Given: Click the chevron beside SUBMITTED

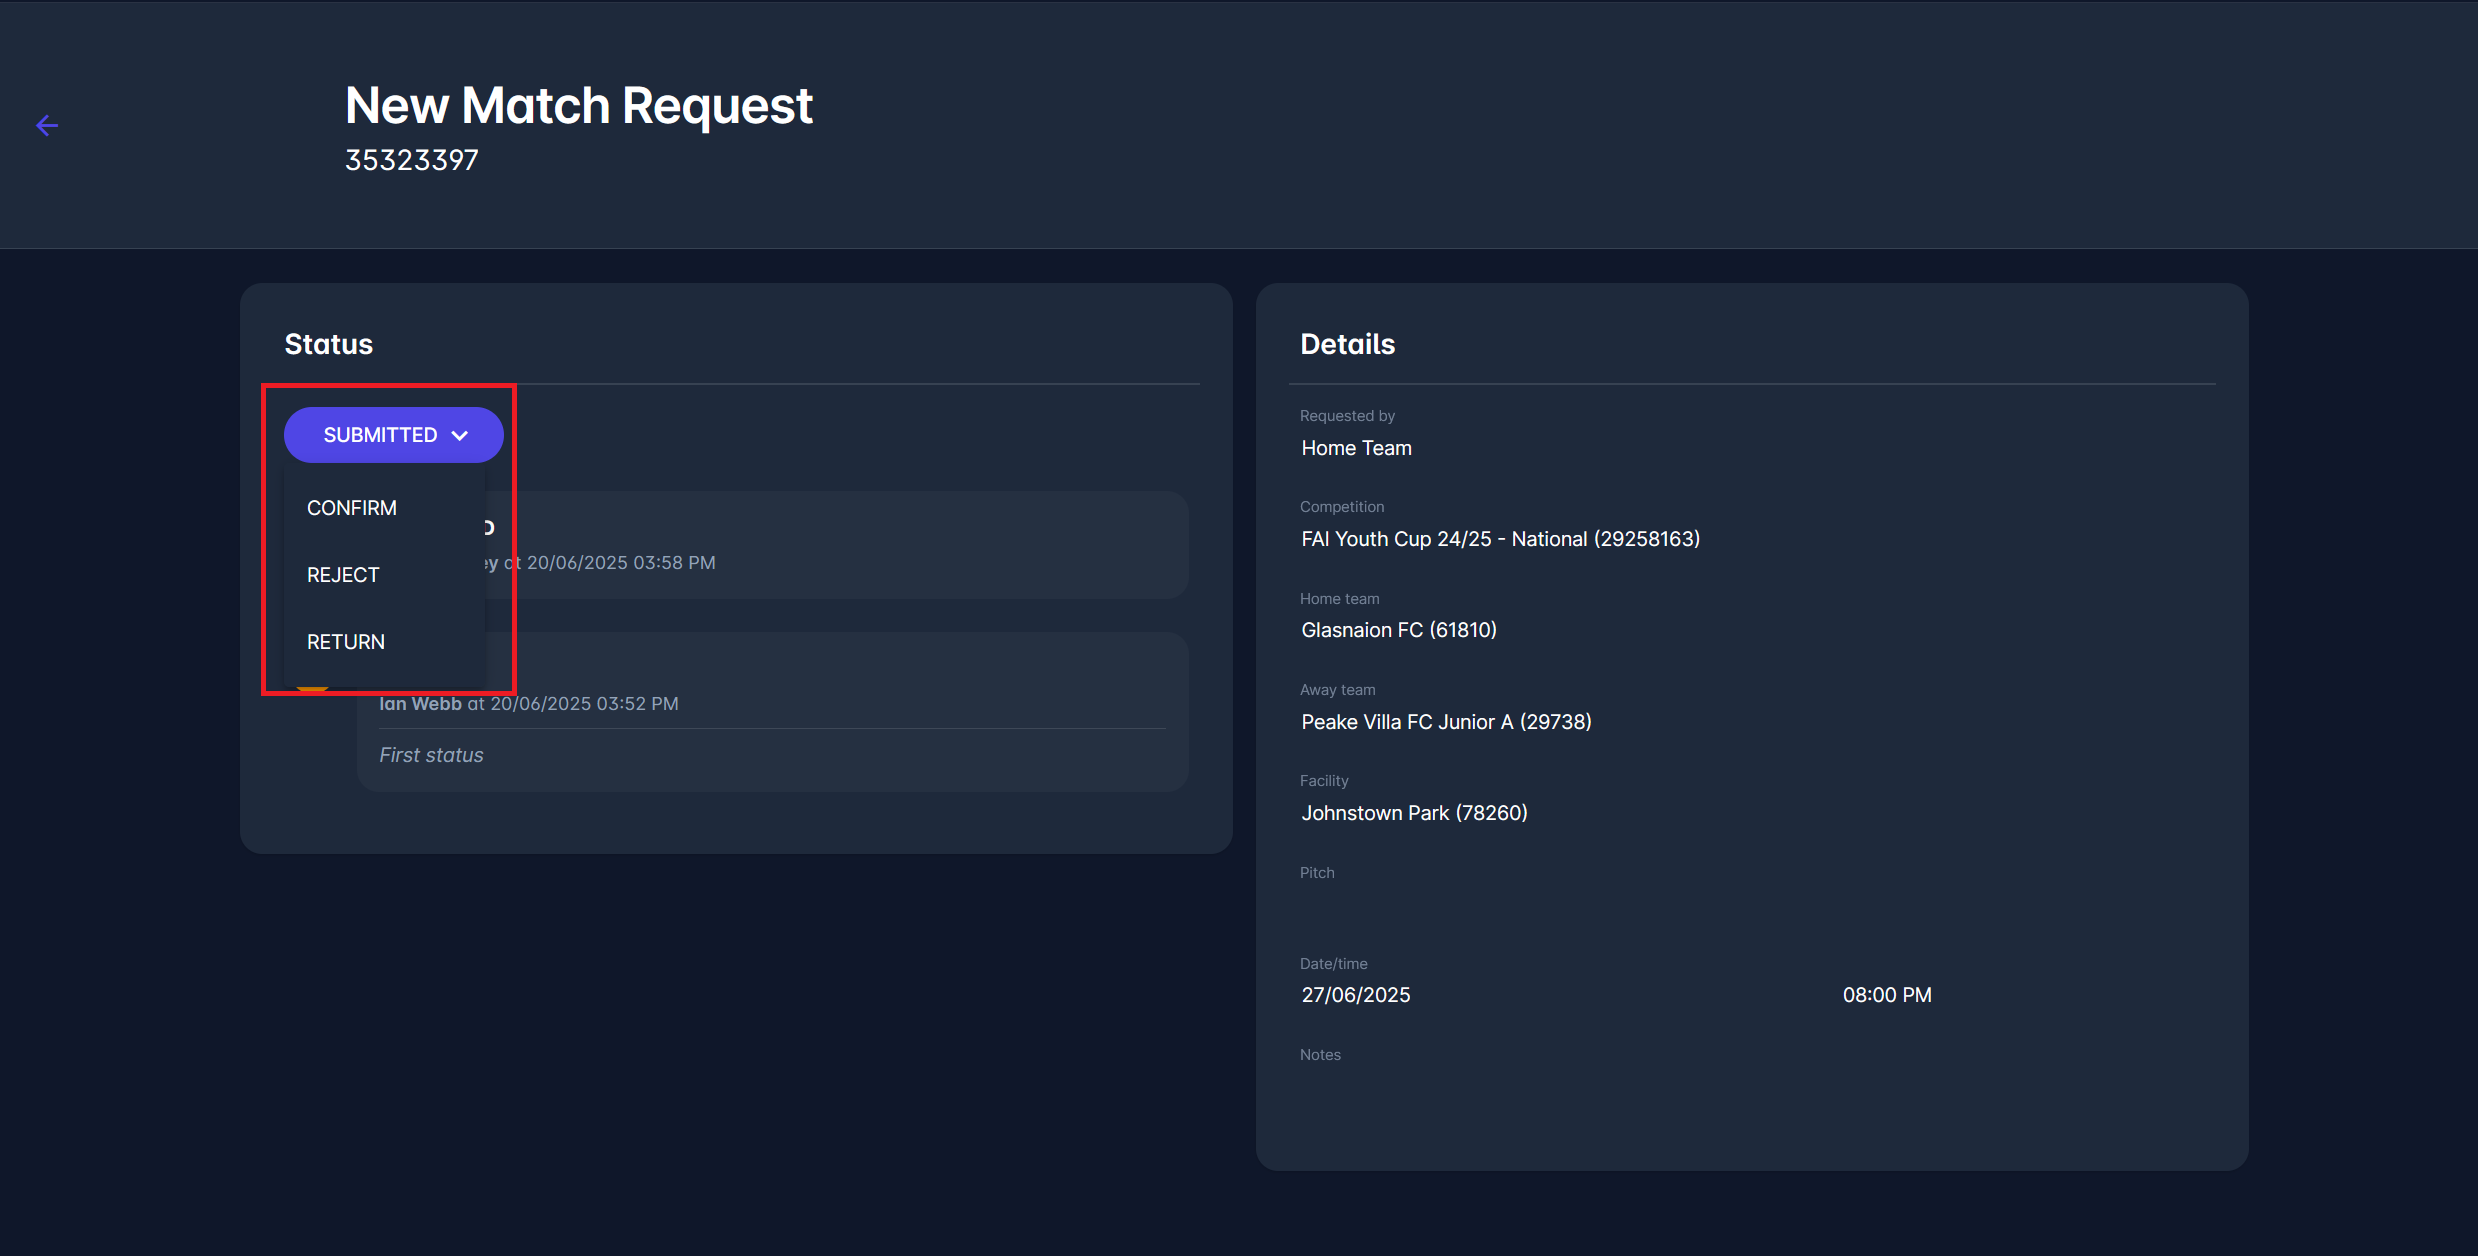Looking at the screenshot, I should tap(460, 436).
